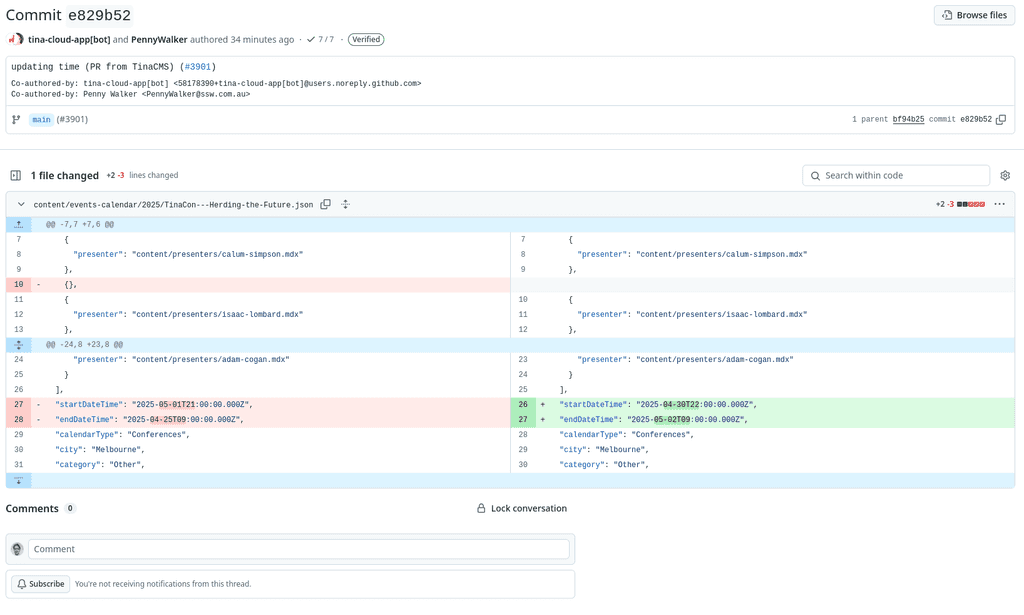Open the kebab menu for the JSON file
This screenshot has height=615, width=1024.
pos(999,204)
